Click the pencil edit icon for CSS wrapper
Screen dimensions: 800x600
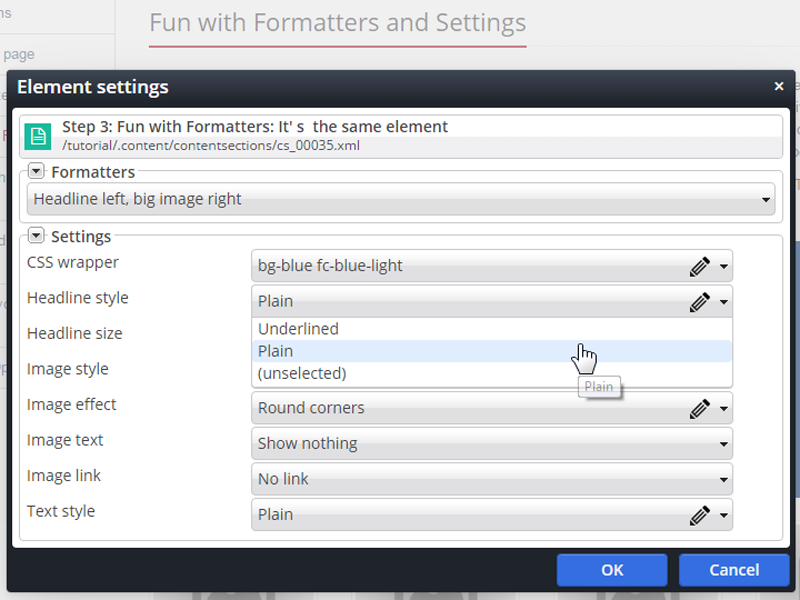click(x=699, y=266)
